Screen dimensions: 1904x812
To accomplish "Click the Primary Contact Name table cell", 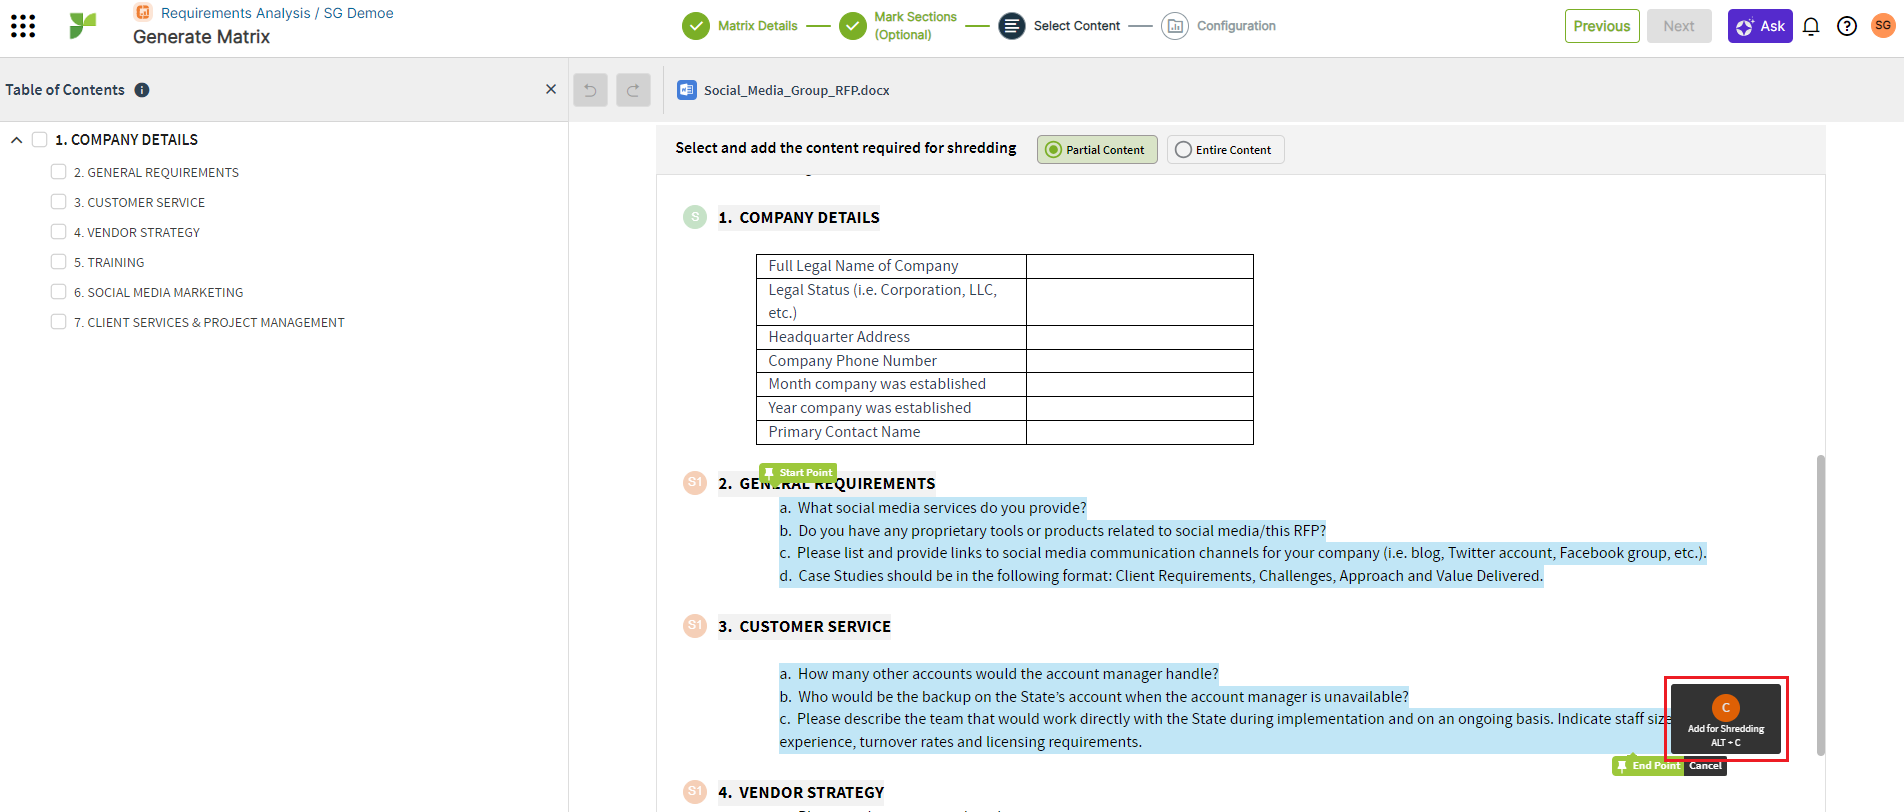I will pyautogui.click(x=891, y=432).
